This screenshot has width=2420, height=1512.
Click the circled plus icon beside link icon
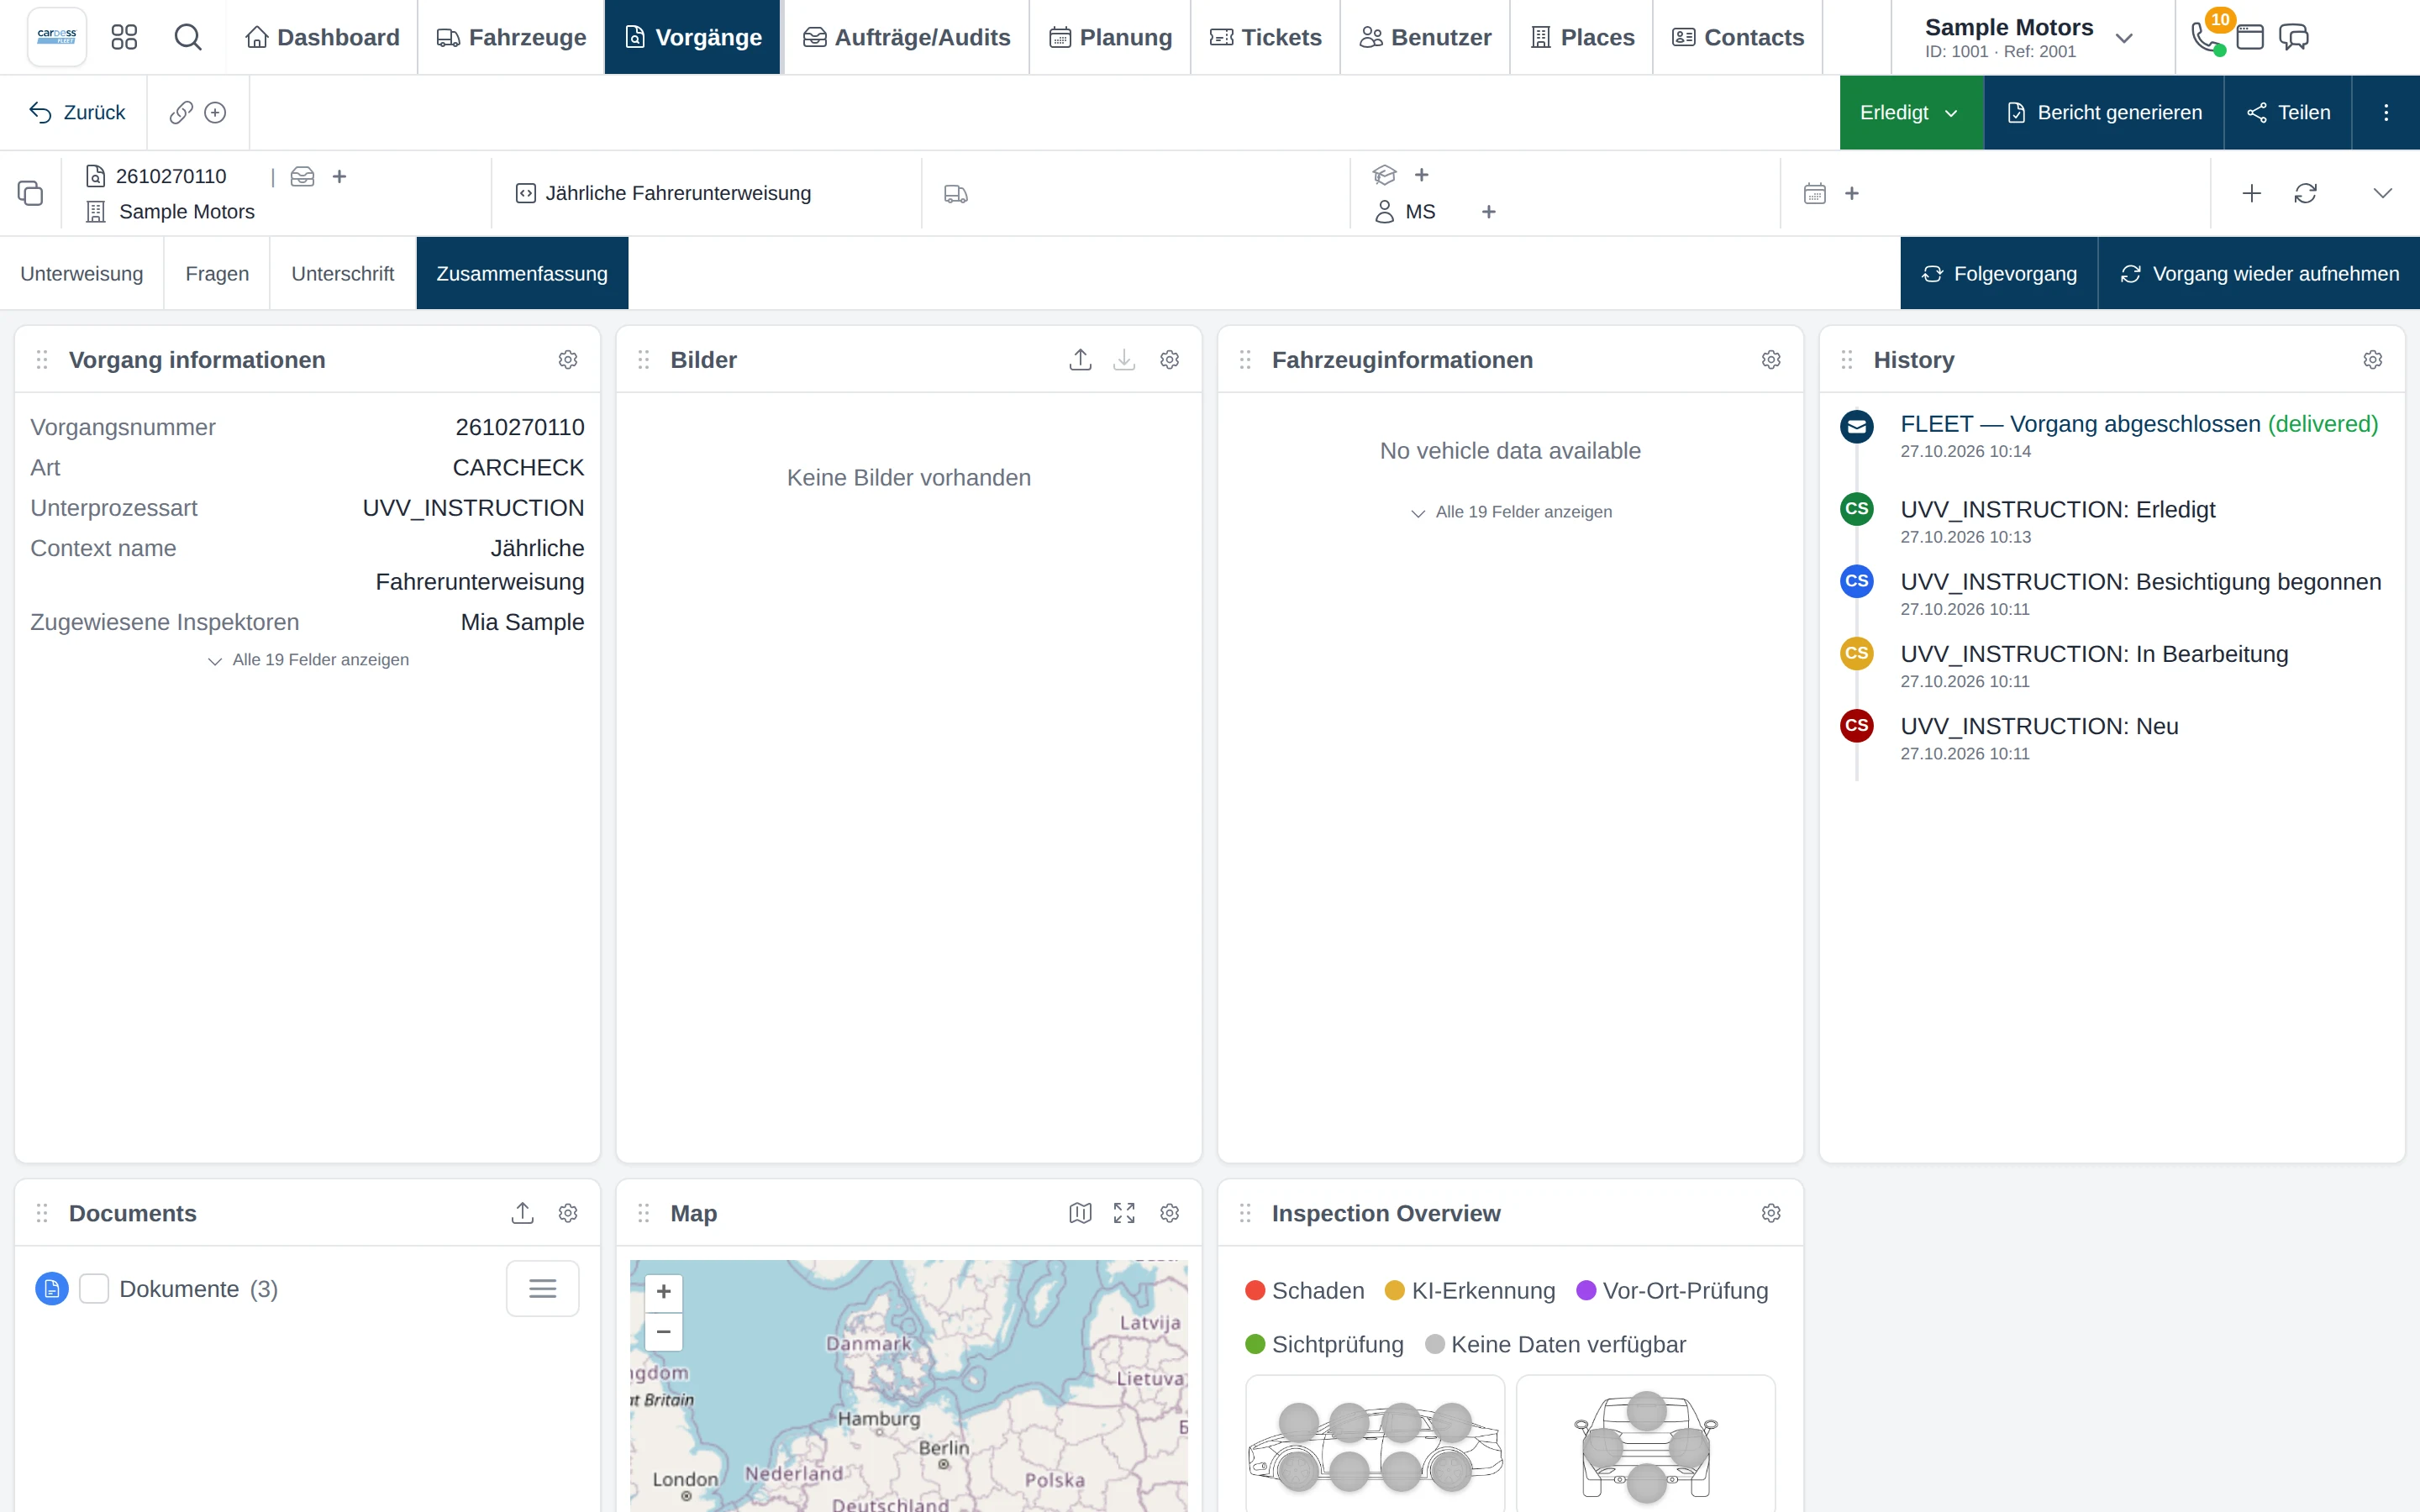click(x=215, y=112)
